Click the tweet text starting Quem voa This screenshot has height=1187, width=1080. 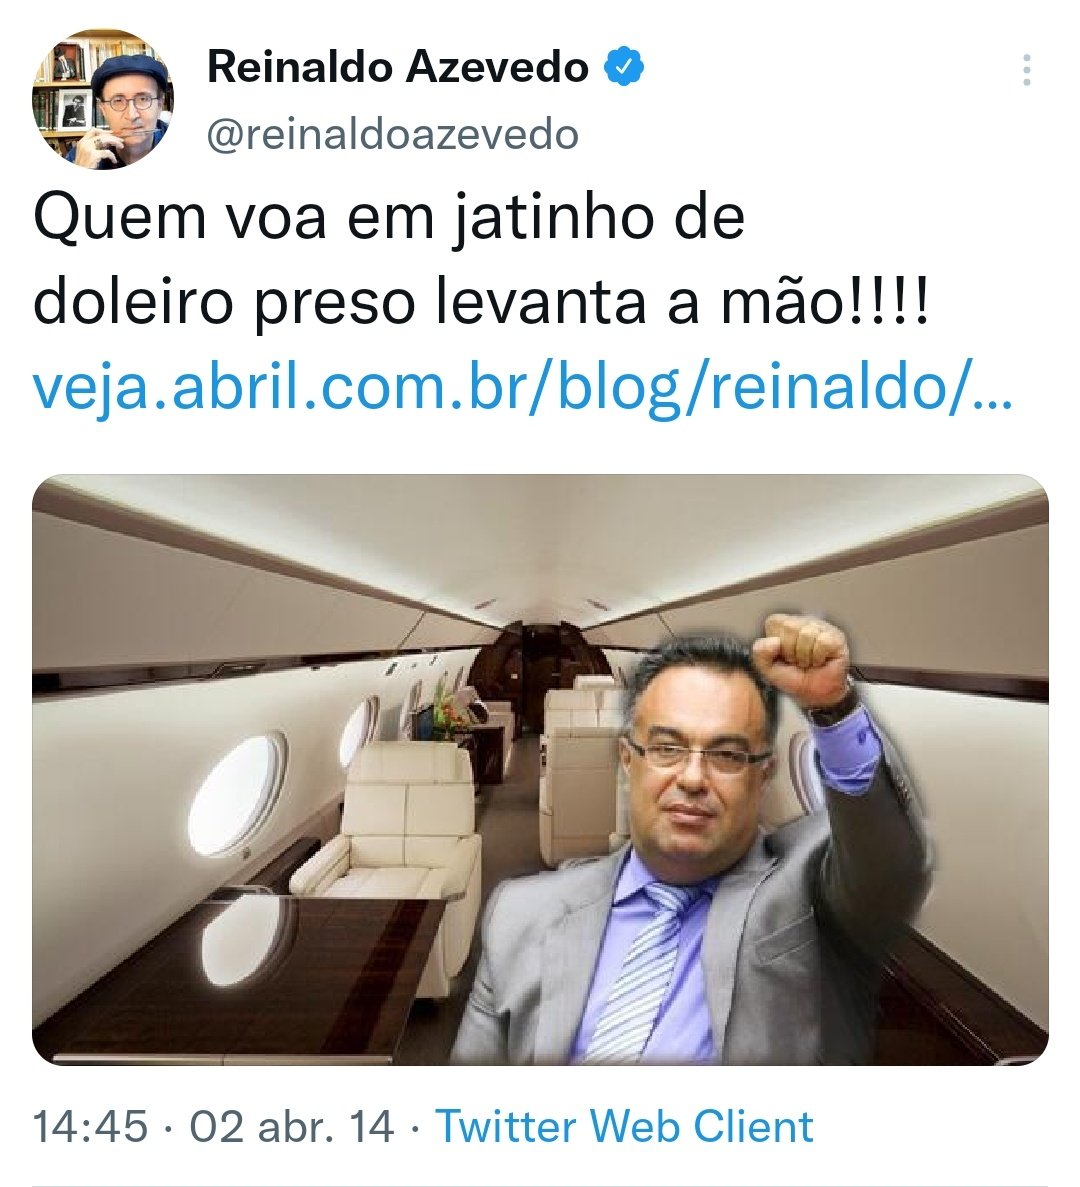(x=481, y=260)
